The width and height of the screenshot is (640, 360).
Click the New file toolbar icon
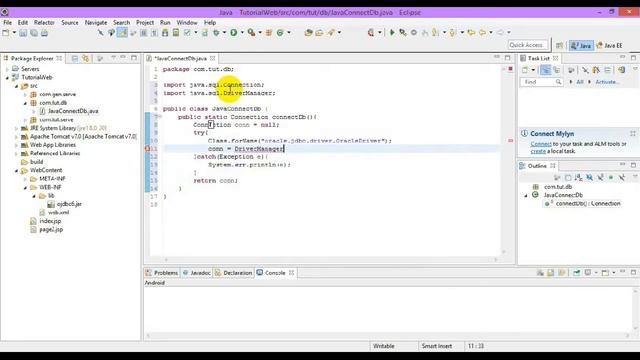tap(6, 33)
